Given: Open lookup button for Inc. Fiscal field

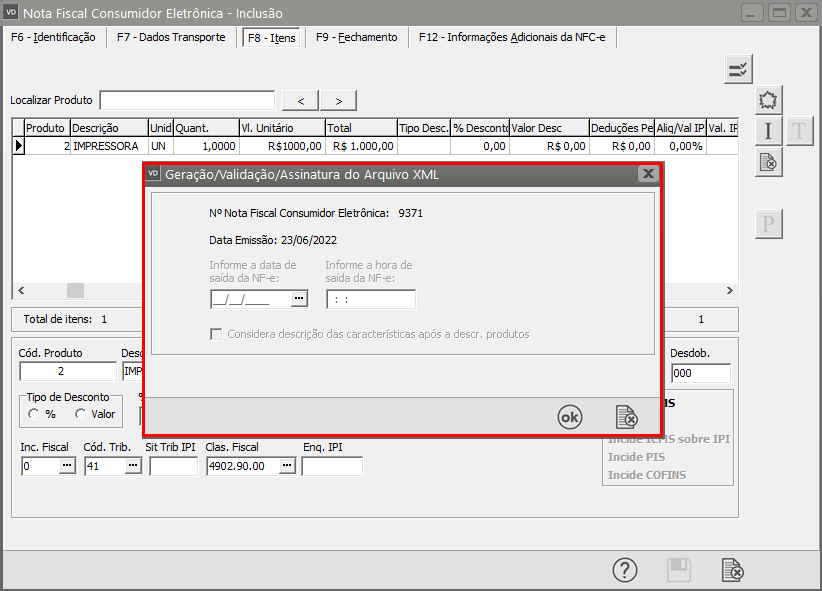Looking at the screenshot, I should click(x=67, y=466).
